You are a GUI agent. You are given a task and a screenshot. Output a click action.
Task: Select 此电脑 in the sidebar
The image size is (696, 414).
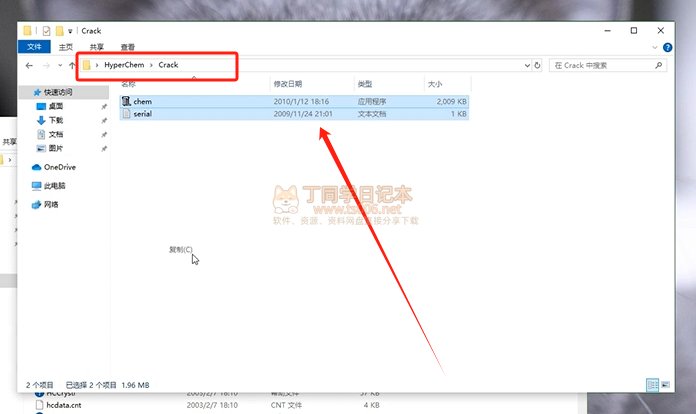(x=55, y=185)
